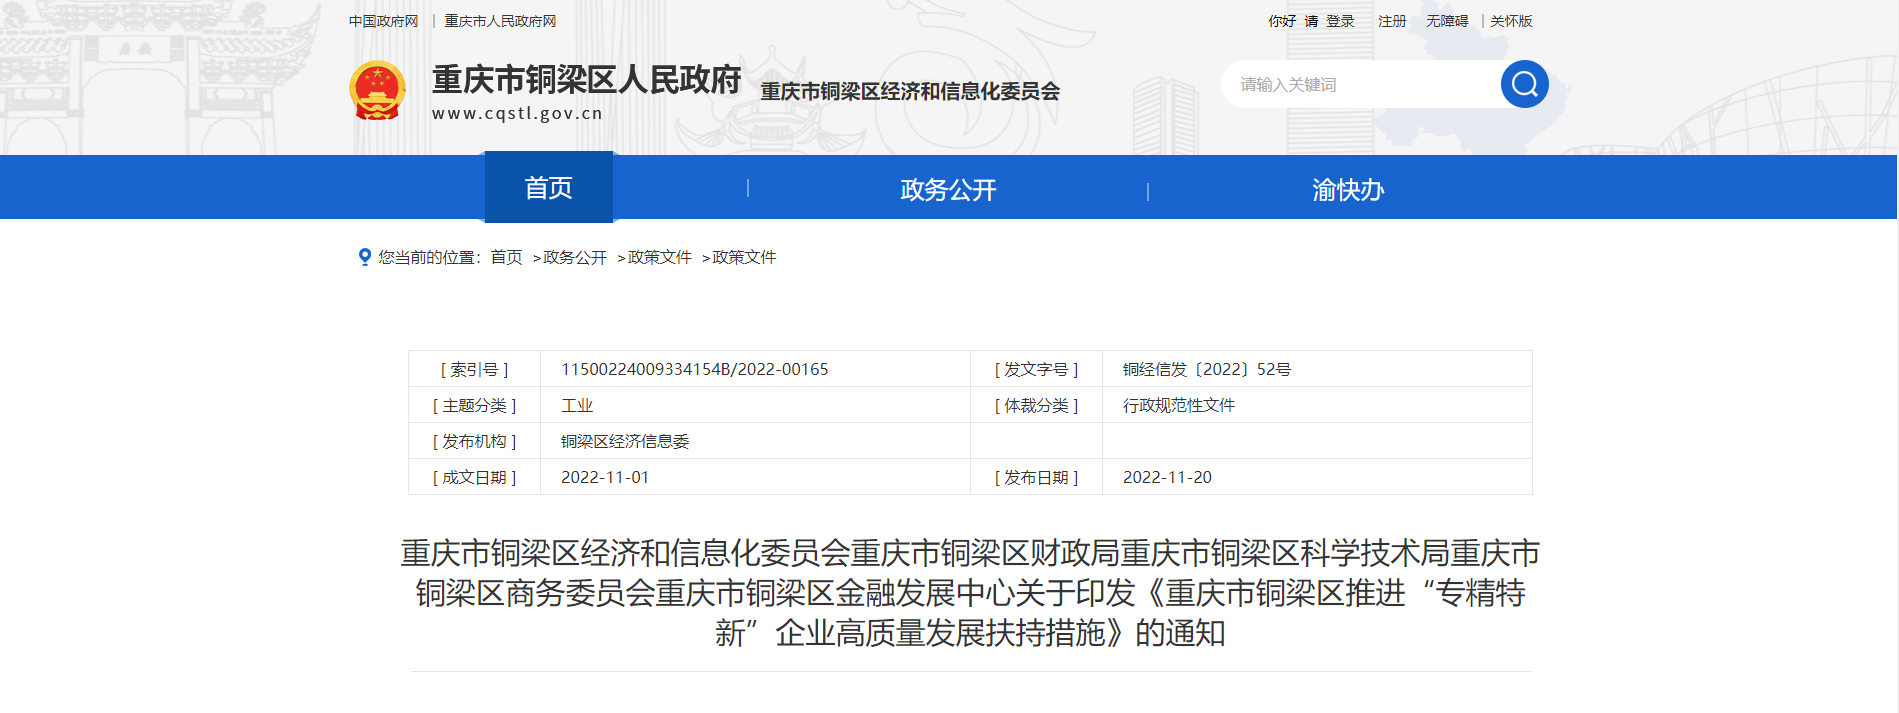
Task: Focus the 请输入关键词 search field
Action: tap(1360, 85)
